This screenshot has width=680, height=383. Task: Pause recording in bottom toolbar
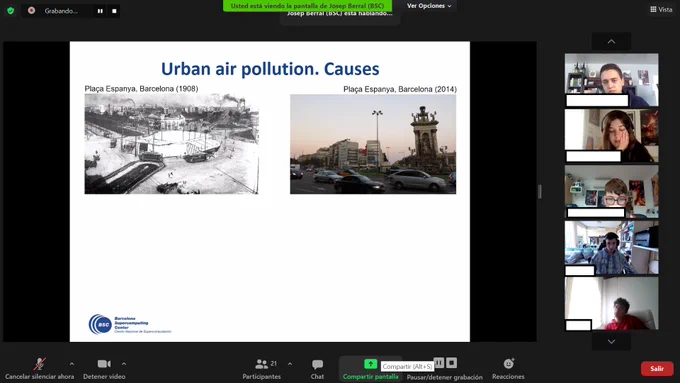click(x=439, y=363)
